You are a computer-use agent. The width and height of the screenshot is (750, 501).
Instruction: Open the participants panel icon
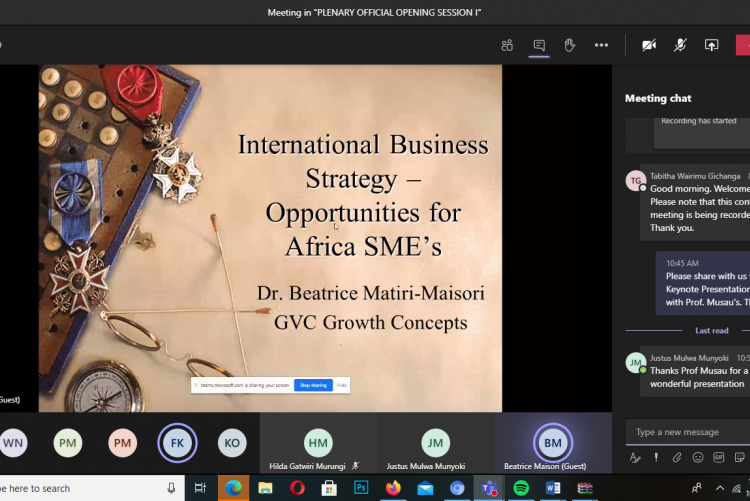(507, 45)
